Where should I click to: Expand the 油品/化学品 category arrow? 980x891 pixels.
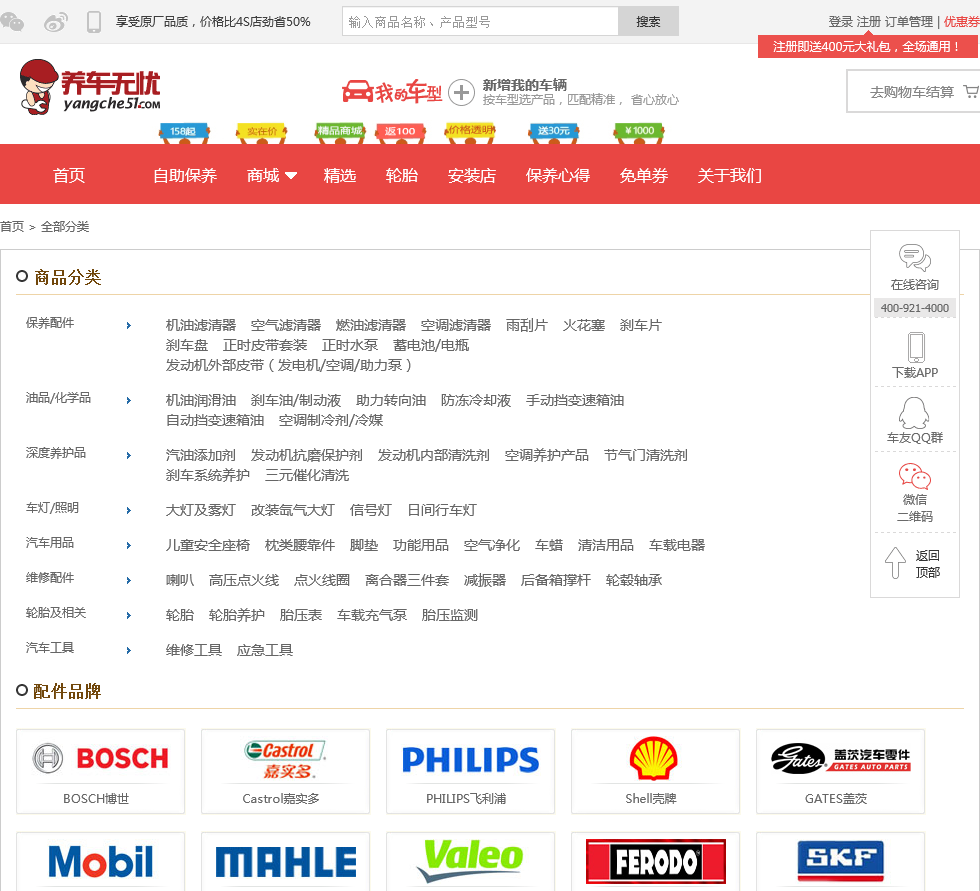pos(129,401)
